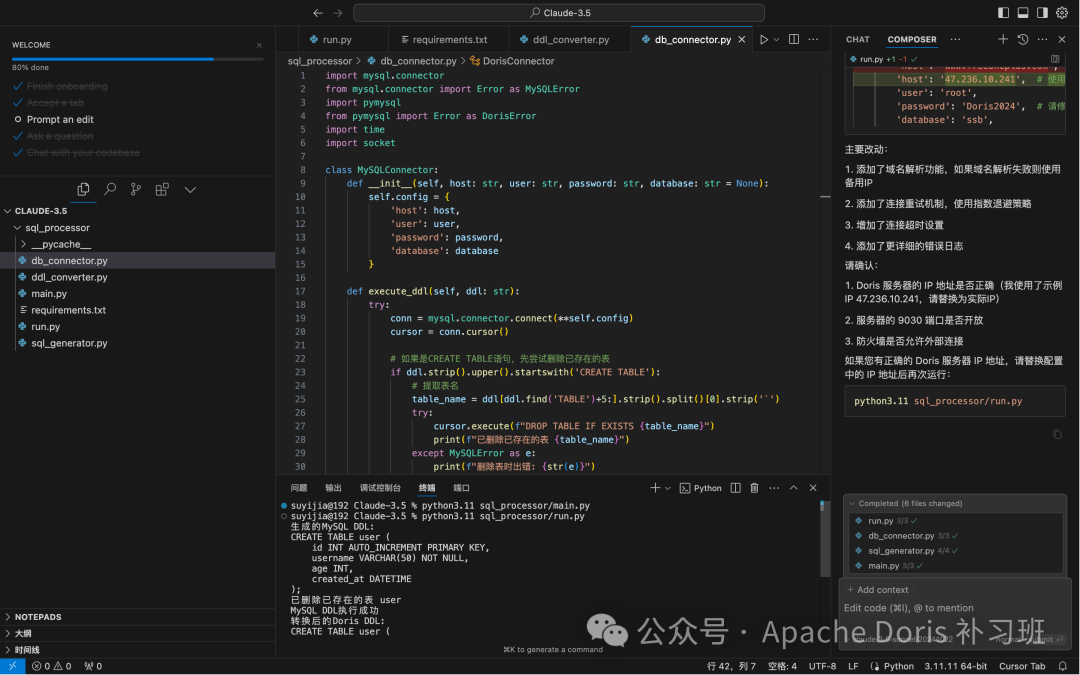Toggle the primary side bar layout
This screenshot has width=1080, height=675.
coord(1004,13)
